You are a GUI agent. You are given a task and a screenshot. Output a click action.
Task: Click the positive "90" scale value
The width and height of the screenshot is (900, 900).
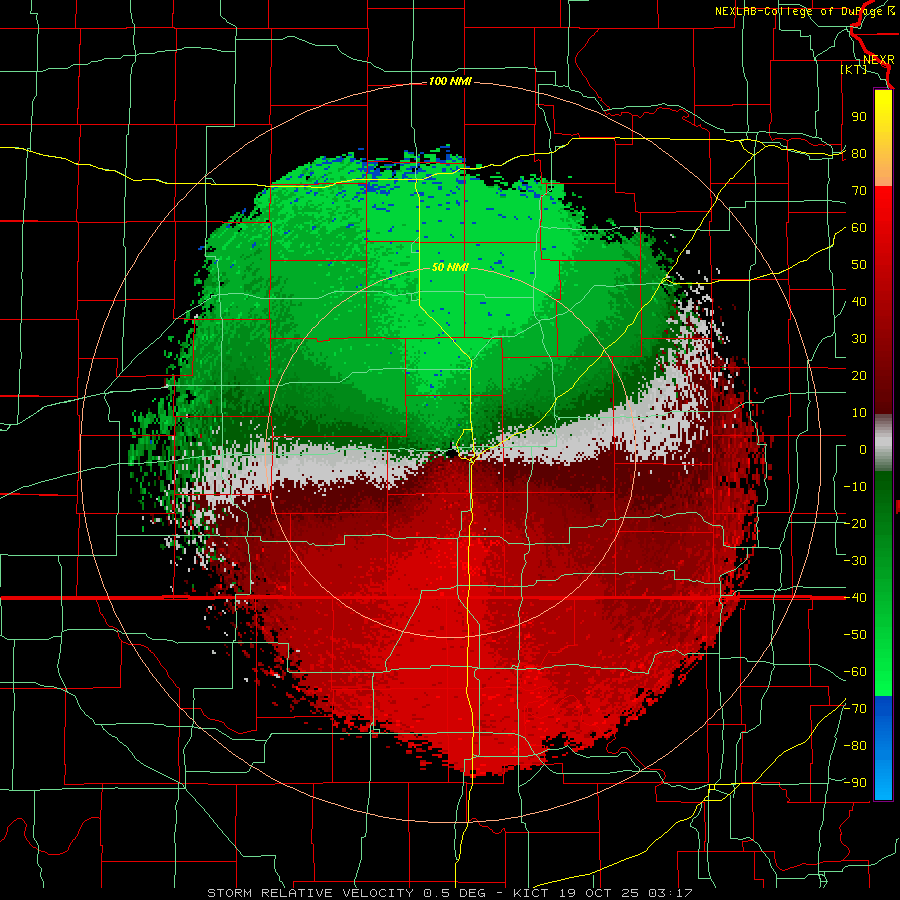[859, 117]
